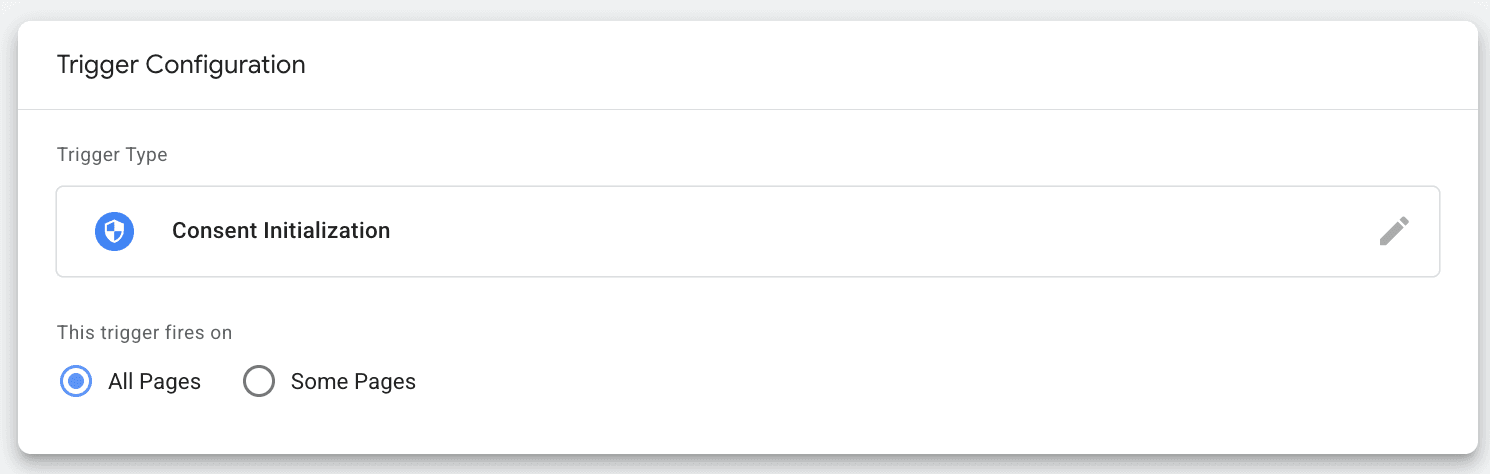Click the 'All Pages' option label
Viewport: 1490px width, 474px height.
154,382
